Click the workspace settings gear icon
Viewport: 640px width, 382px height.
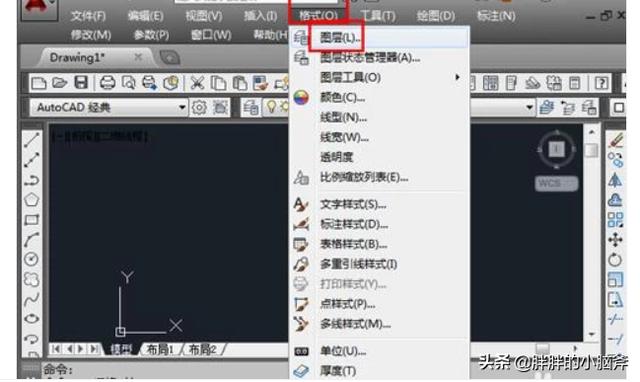click(199, 108)
